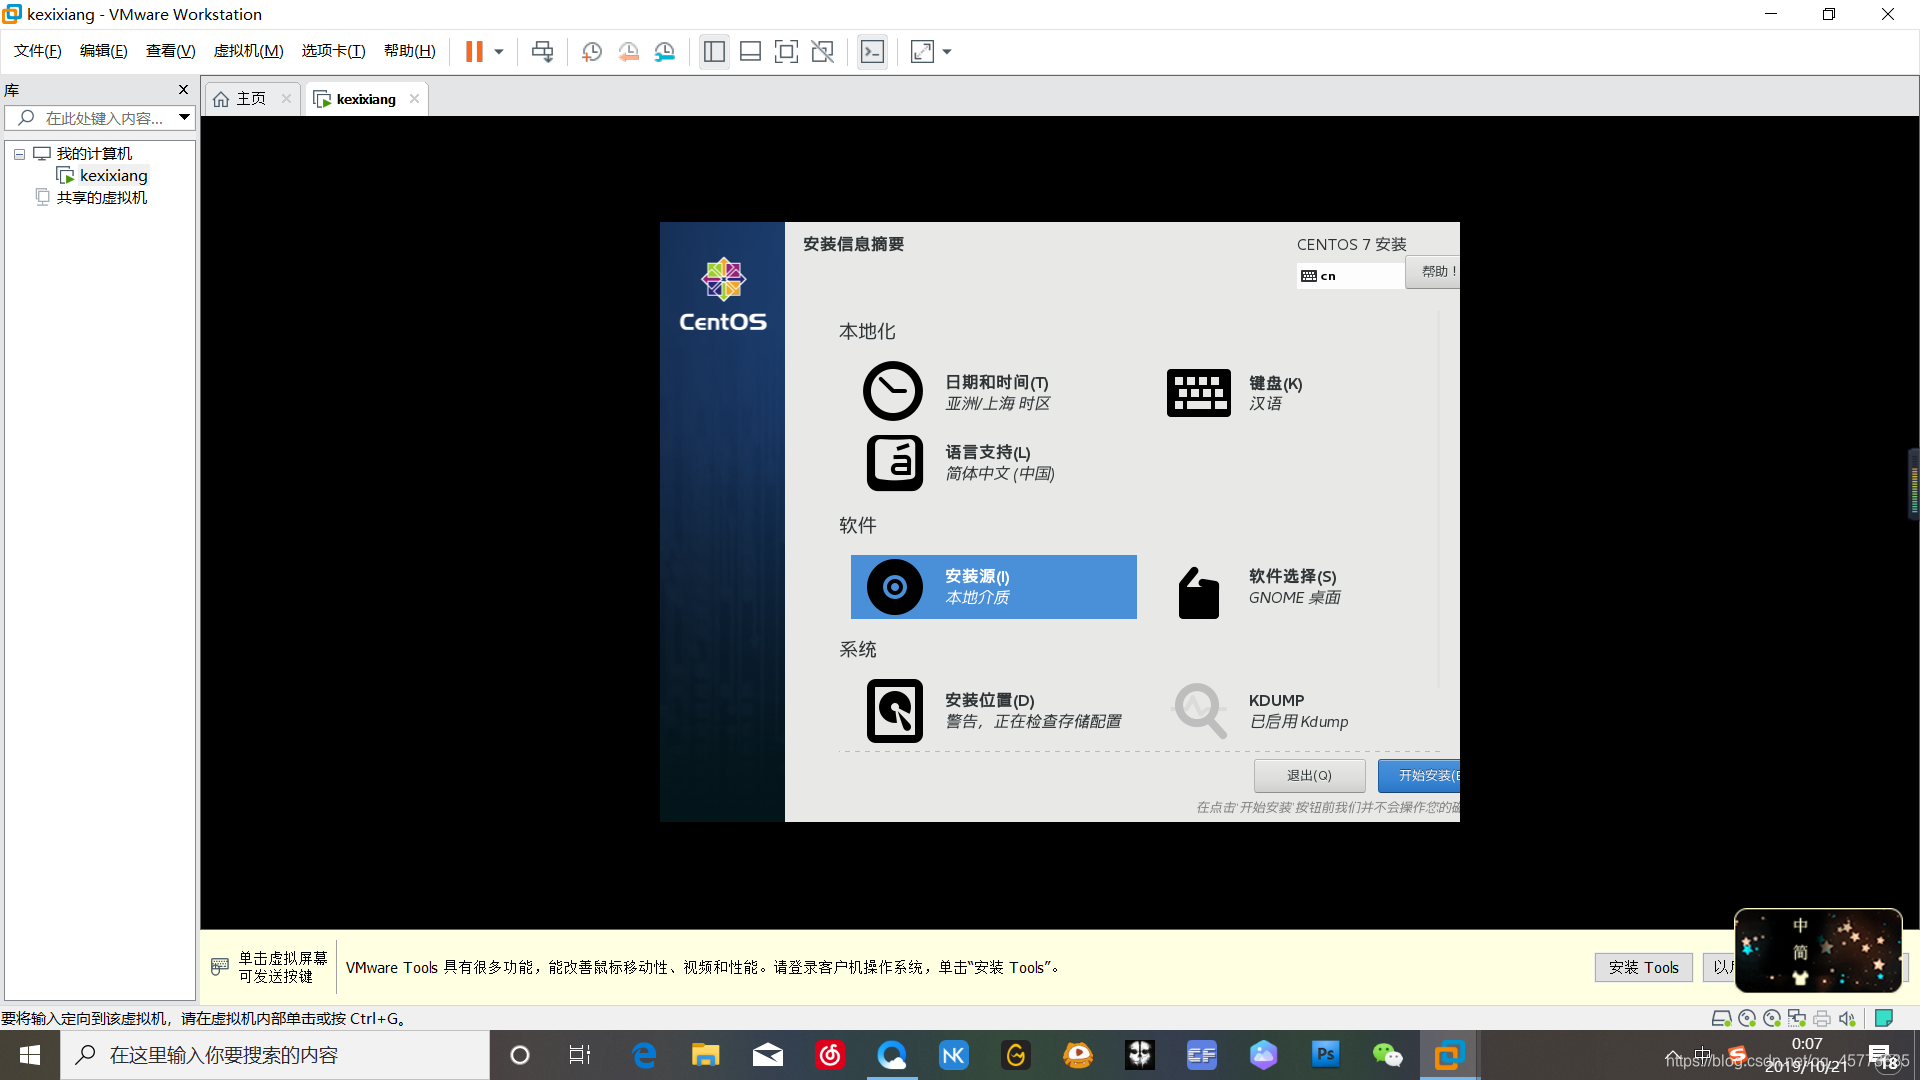Click the Send Ctrl+Alt+Del toolbar icon

tap(542, 52)
